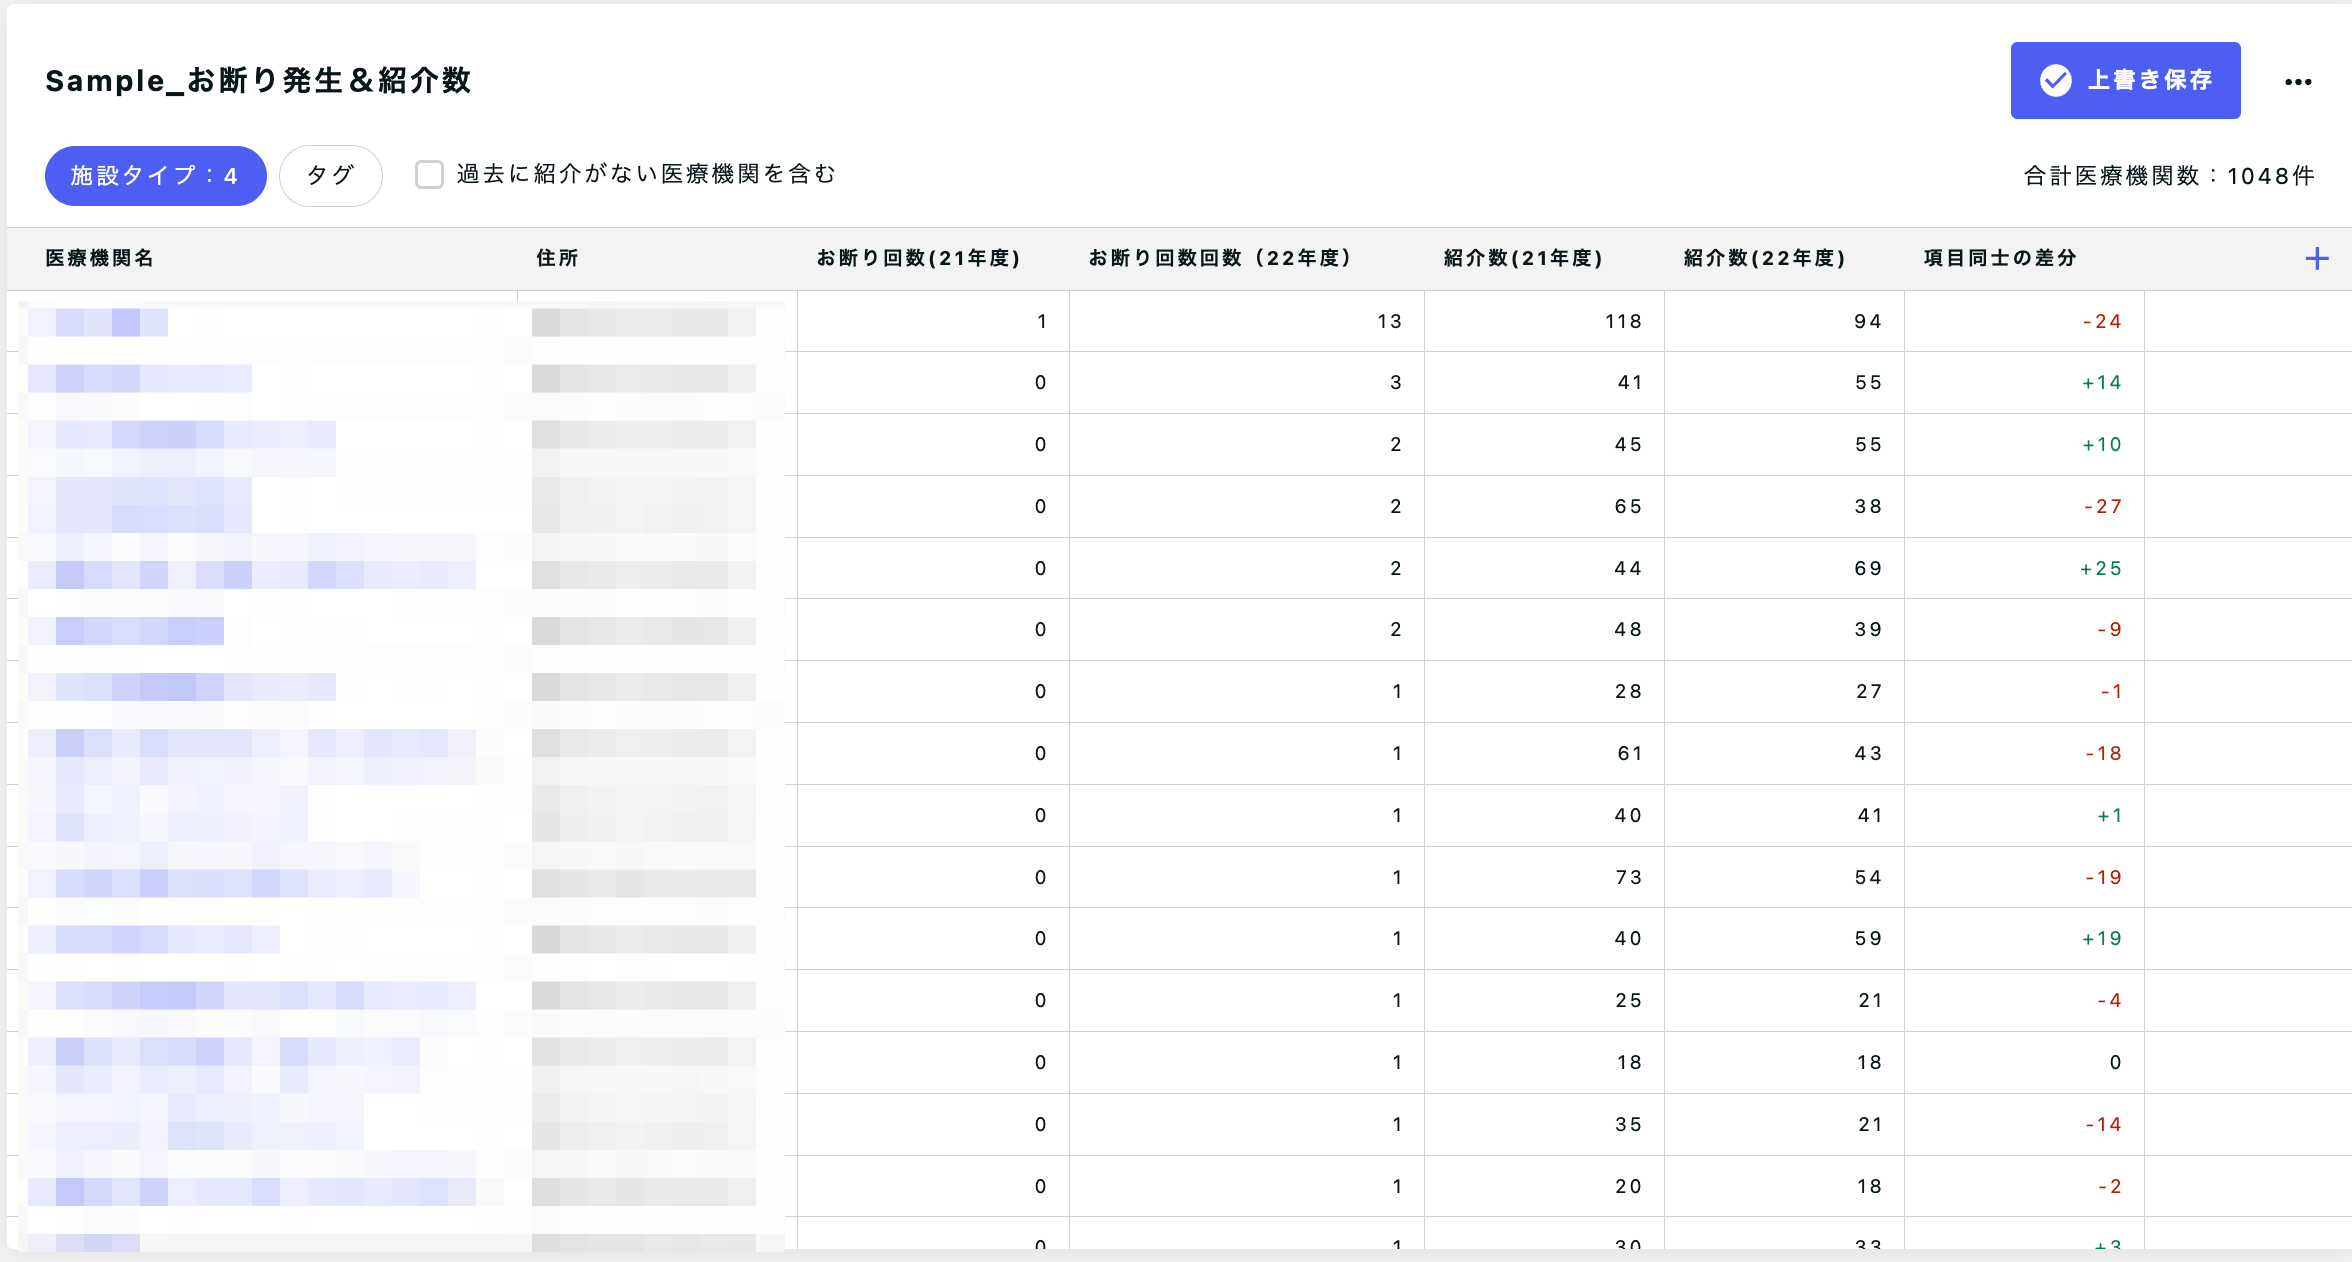Select the difference value -24
The width and height of the screenshot is (2352, 1262).
(2101, 321)
